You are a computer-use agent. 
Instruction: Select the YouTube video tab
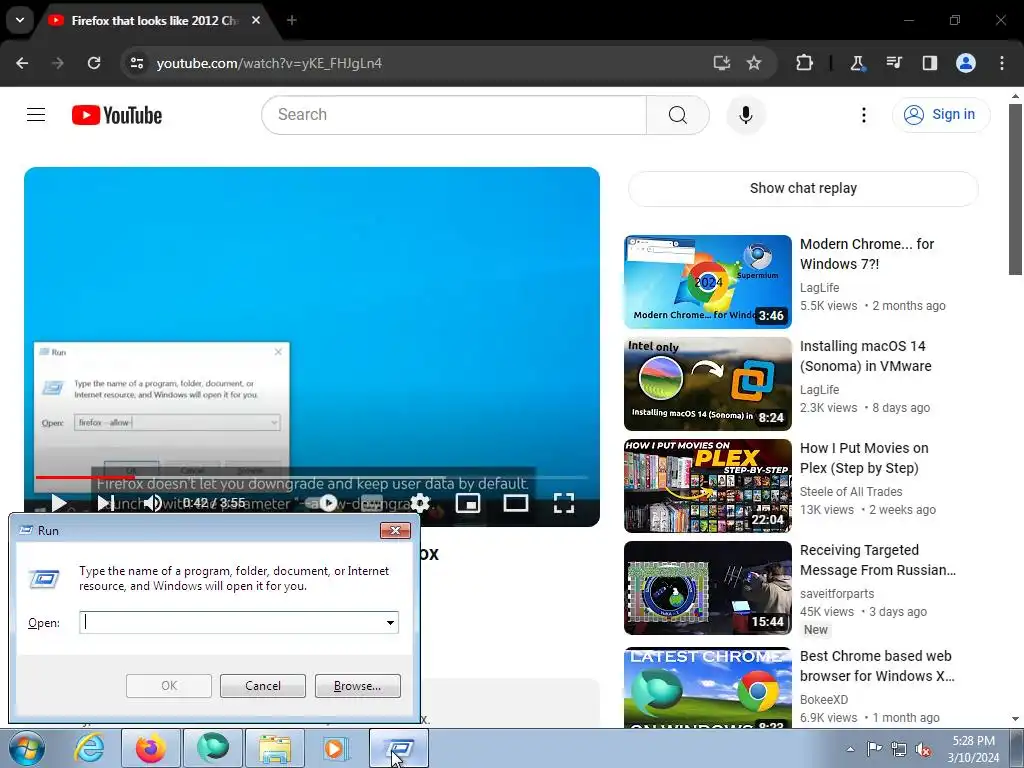pos(153,20)
